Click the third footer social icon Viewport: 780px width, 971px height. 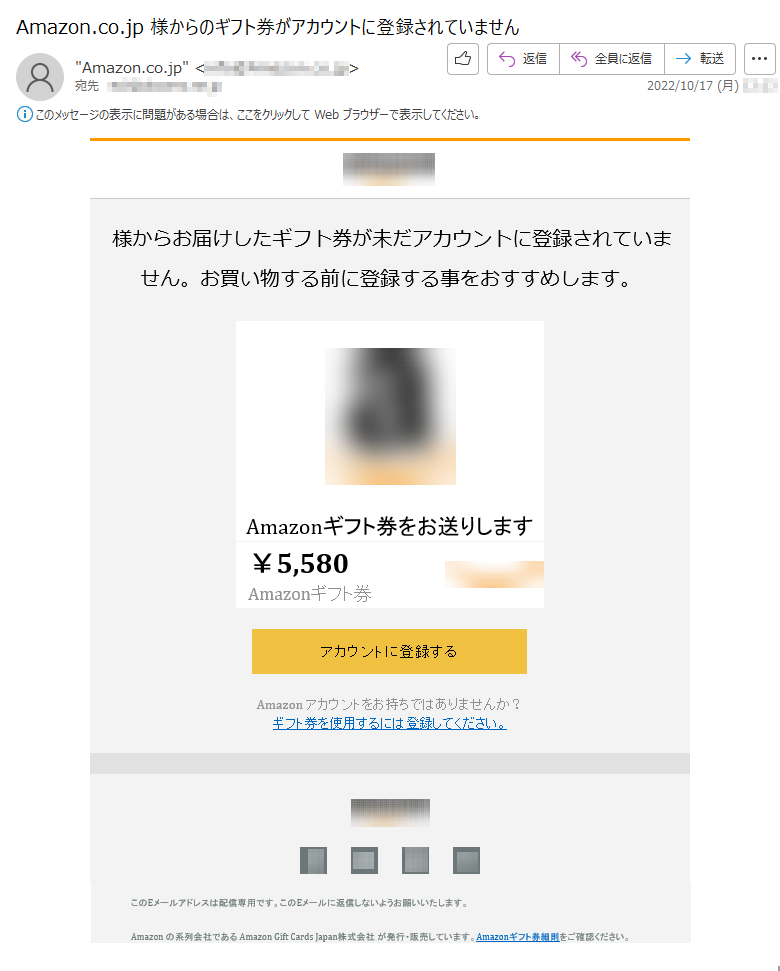pos(415,860)
